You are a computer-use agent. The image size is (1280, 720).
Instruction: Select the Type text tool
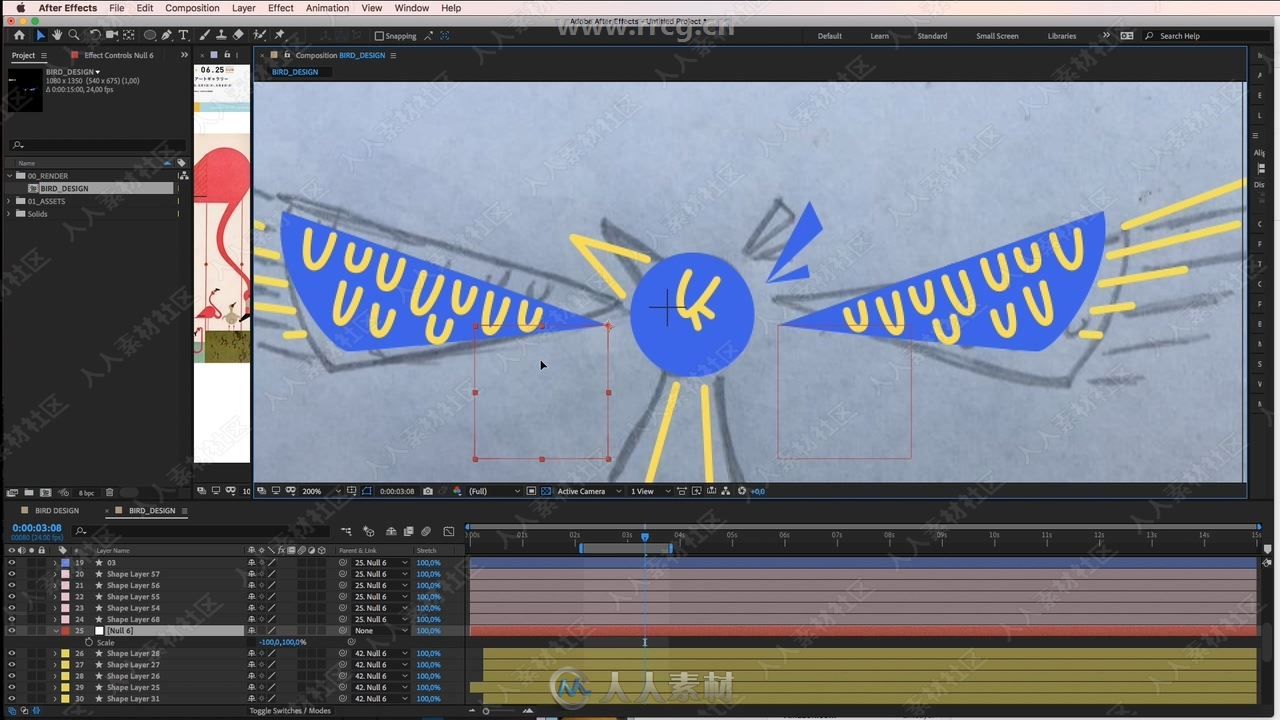183,35
